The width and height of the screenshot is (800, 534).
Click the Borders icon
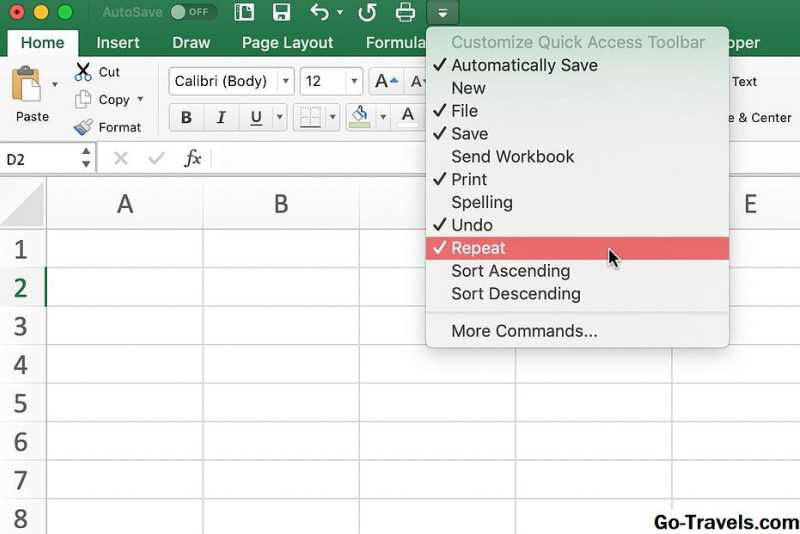(x=310, y=117)
